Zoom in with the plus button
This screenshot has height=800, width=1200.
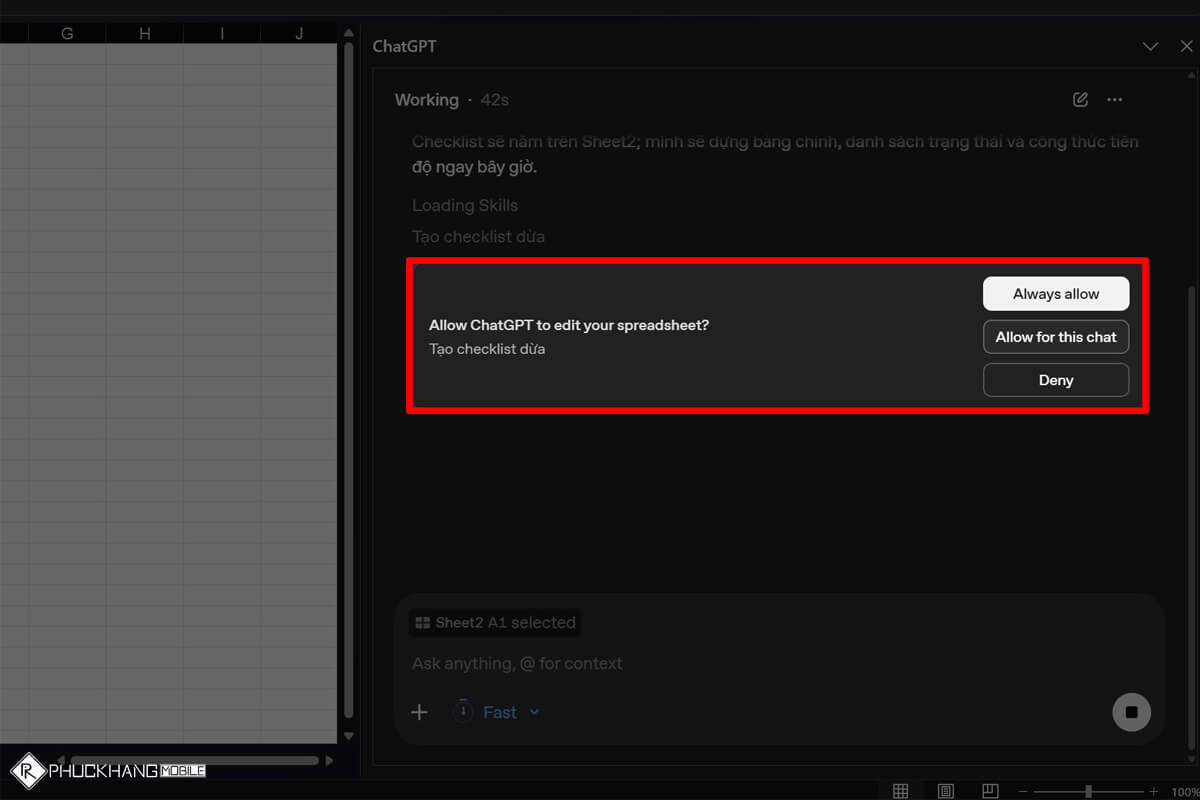(x=1154, y=791)
